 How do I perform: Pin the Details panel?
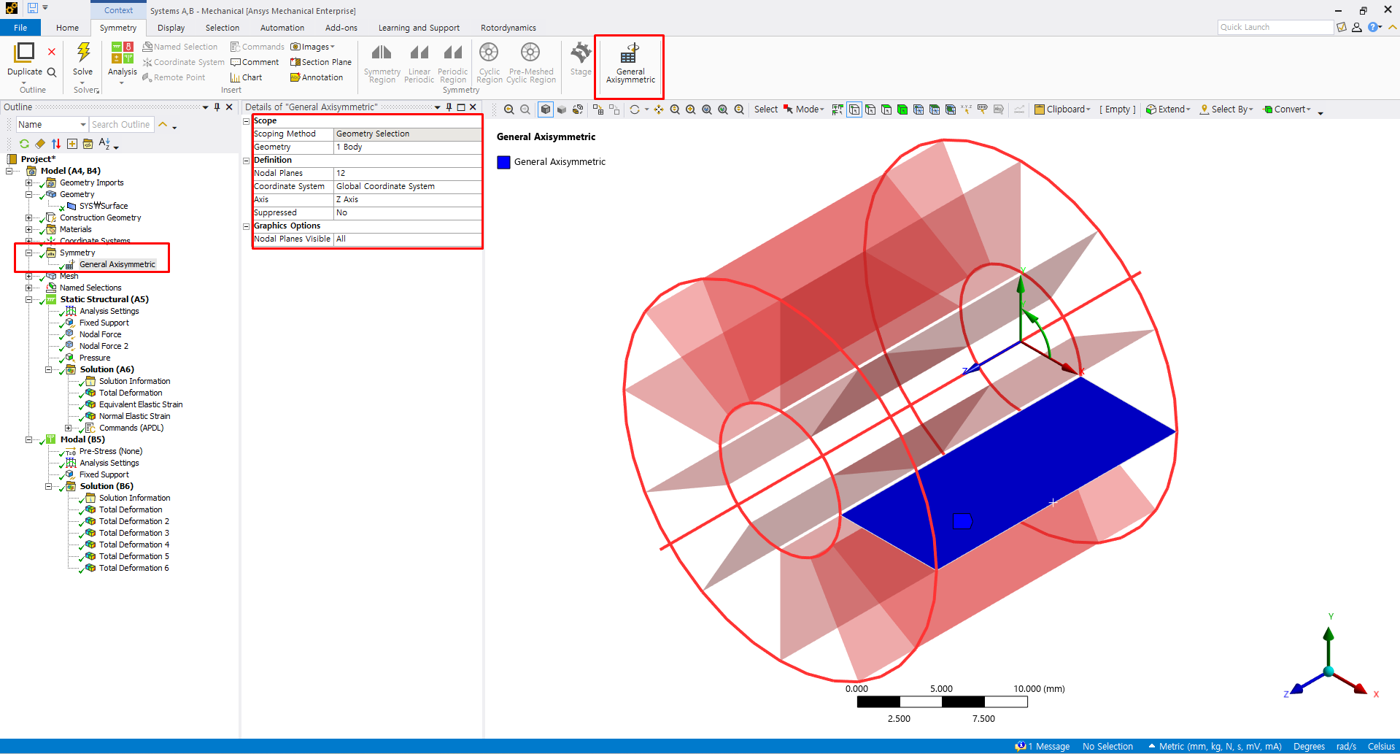pyautogui.click(x=449, y=107)
